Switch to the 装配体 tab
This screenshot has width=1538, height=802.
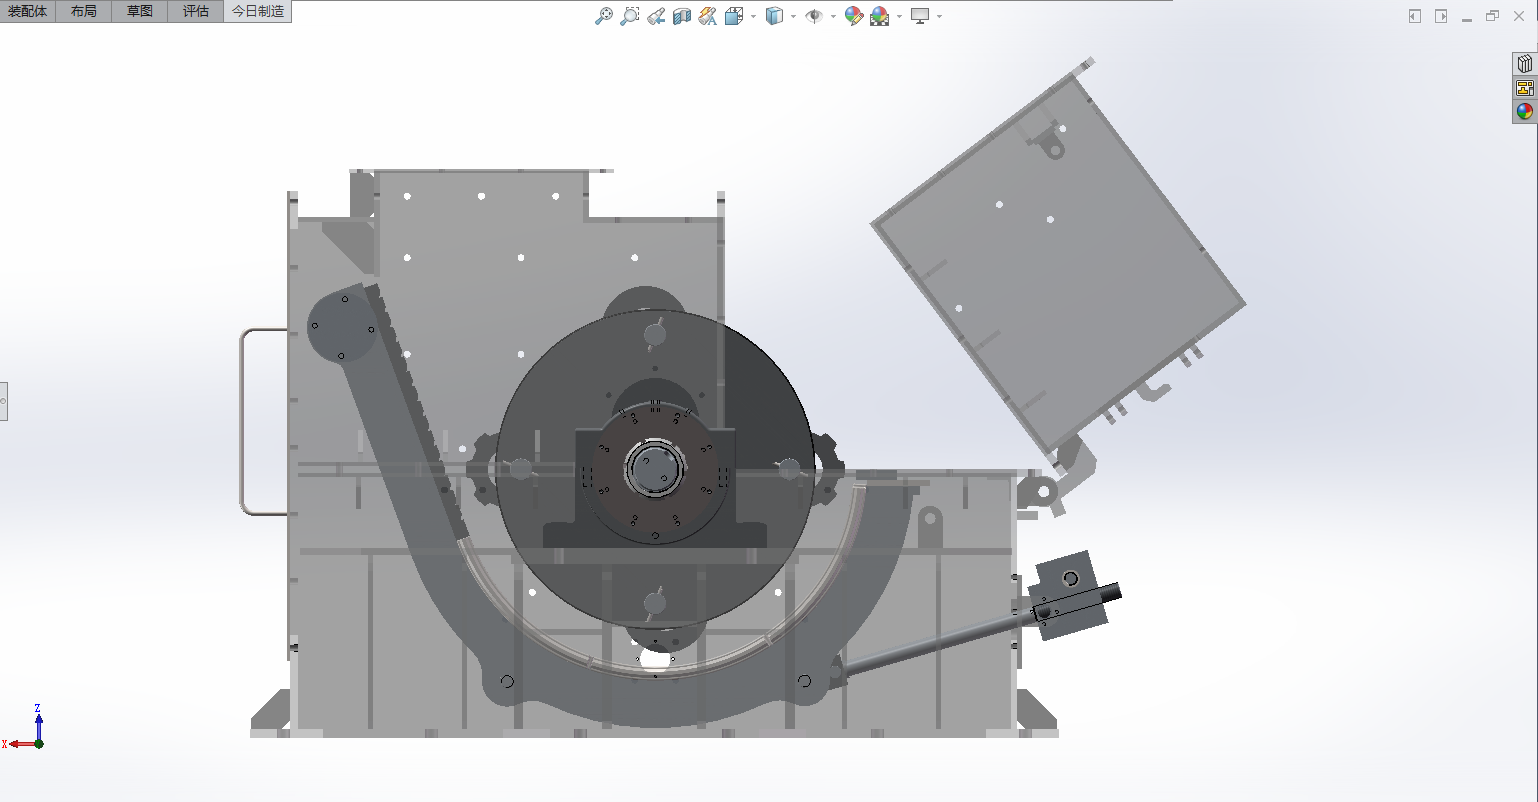(x=28, y=11)
